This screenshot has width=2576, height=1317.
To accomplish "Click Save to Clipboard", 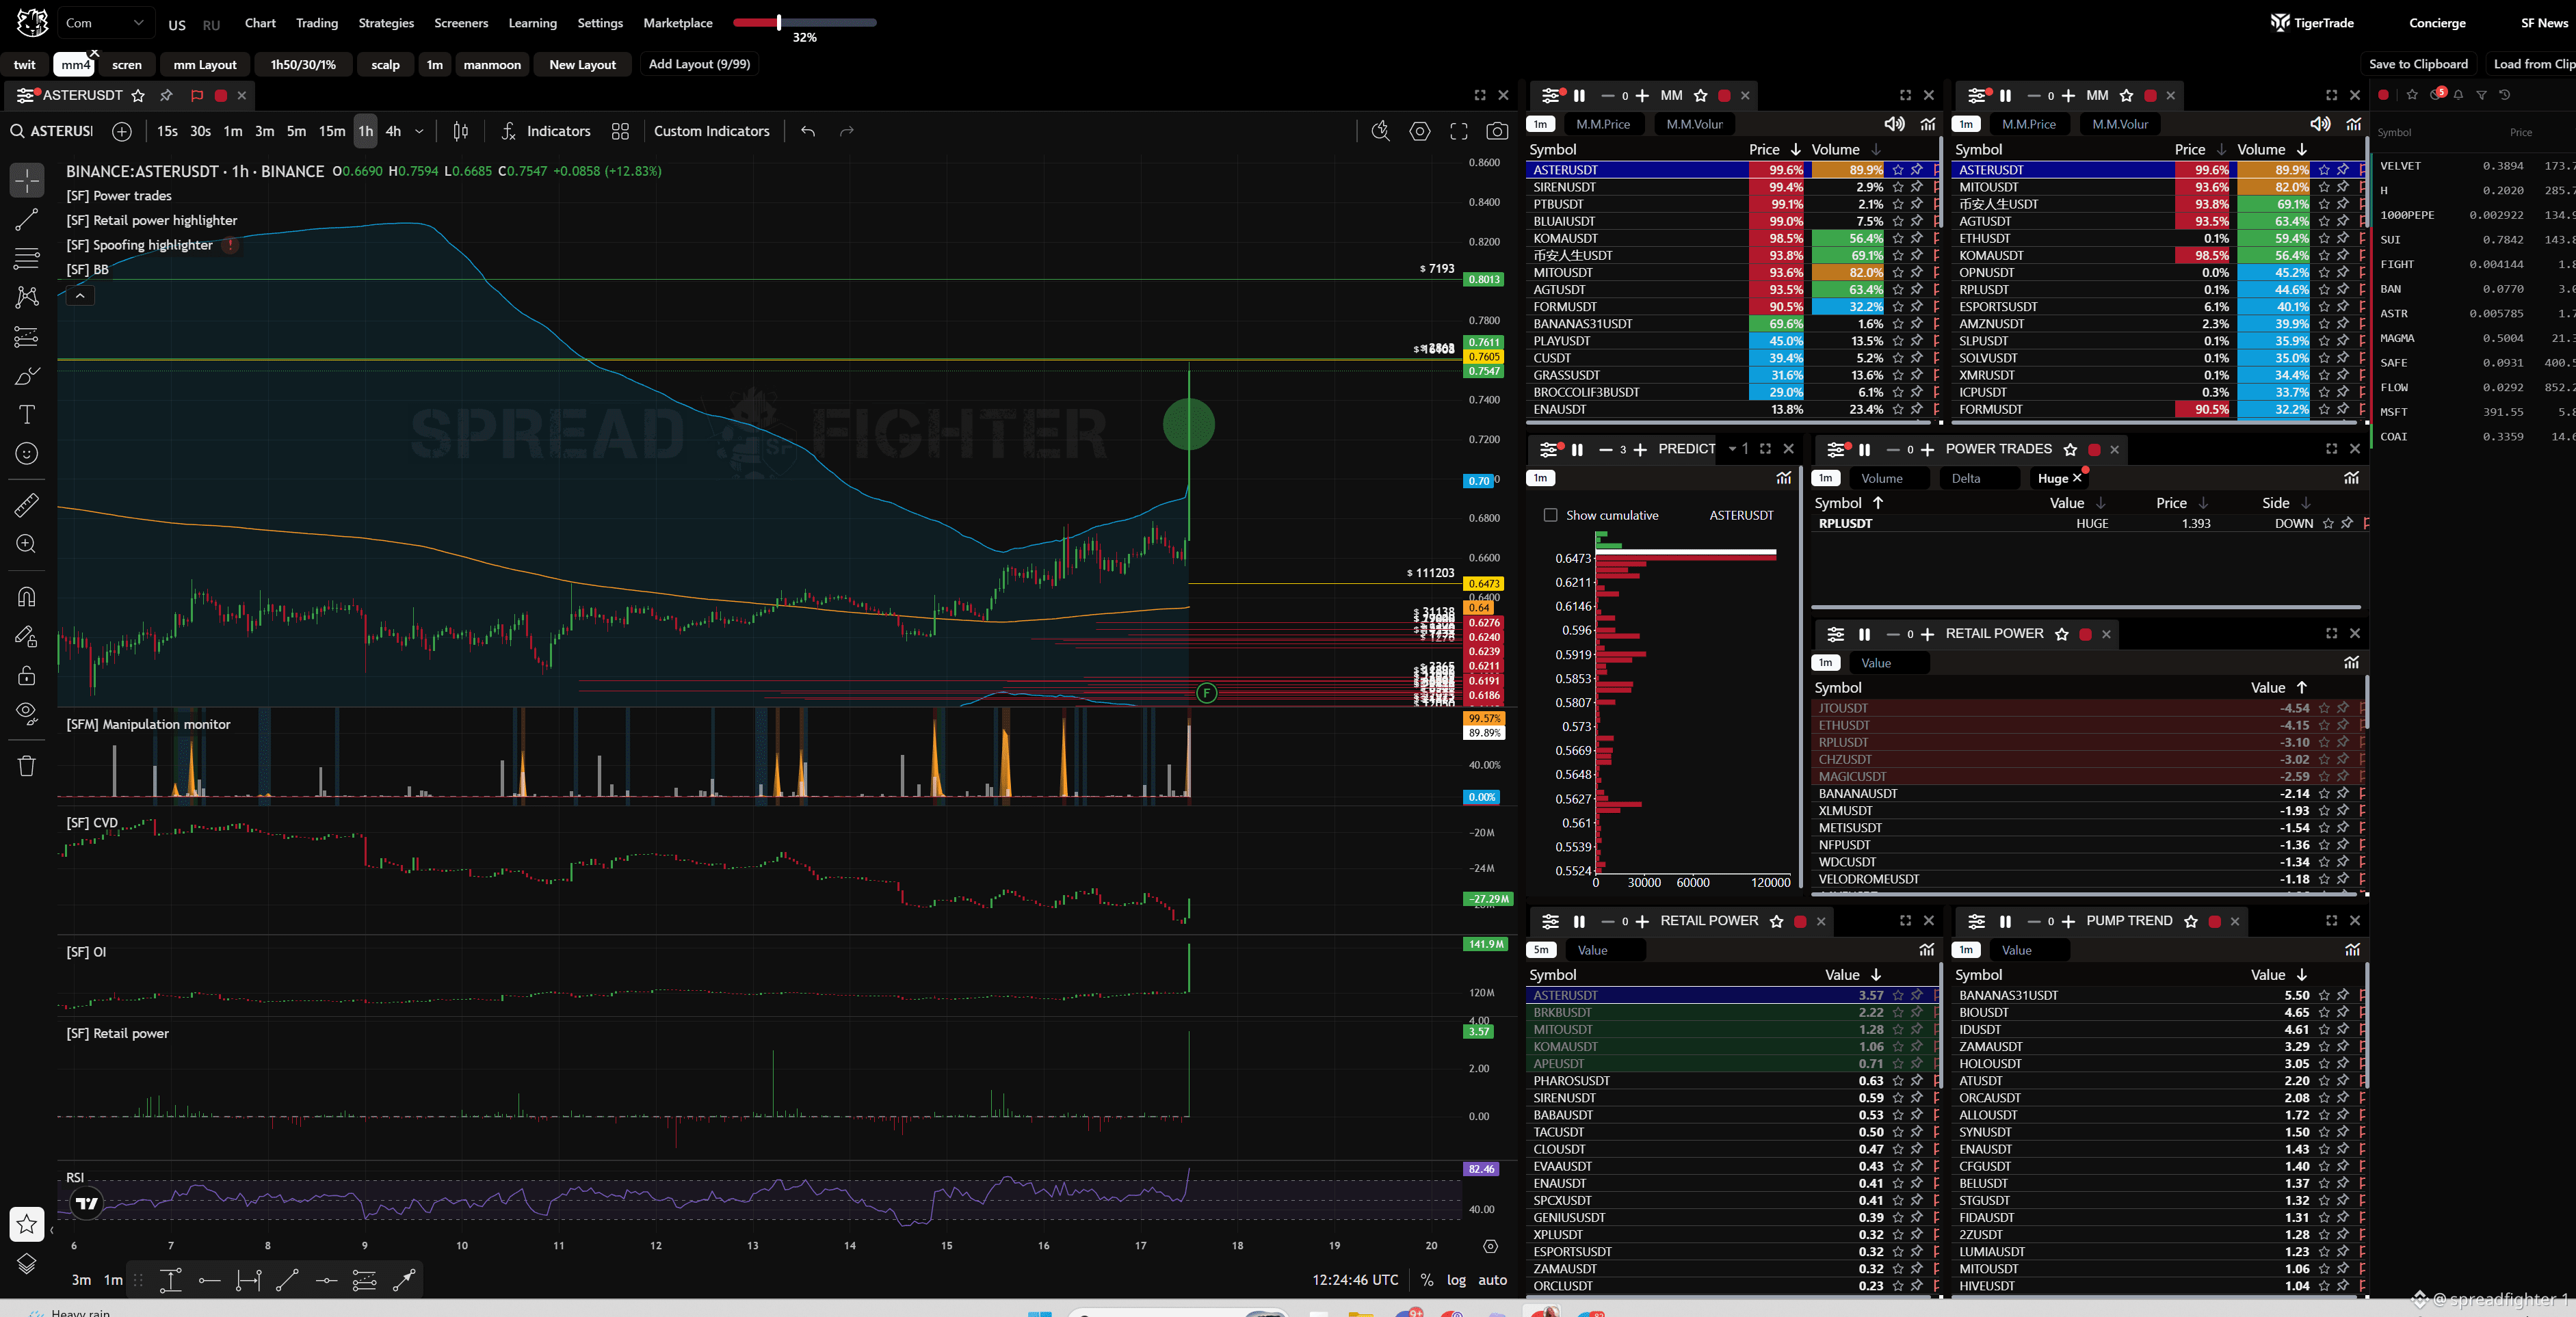I will coord(2418,64).
